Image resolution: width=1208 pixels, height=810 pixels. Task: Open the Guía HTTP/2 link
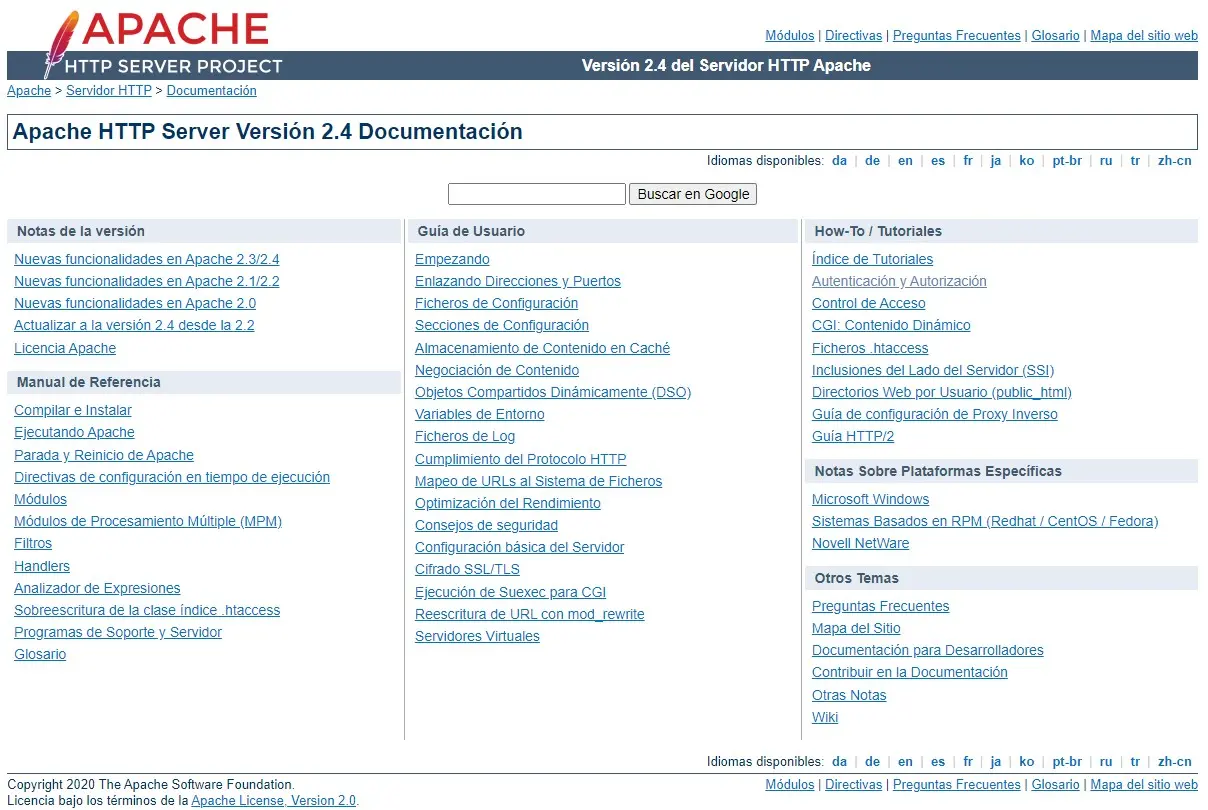(853, 436)
